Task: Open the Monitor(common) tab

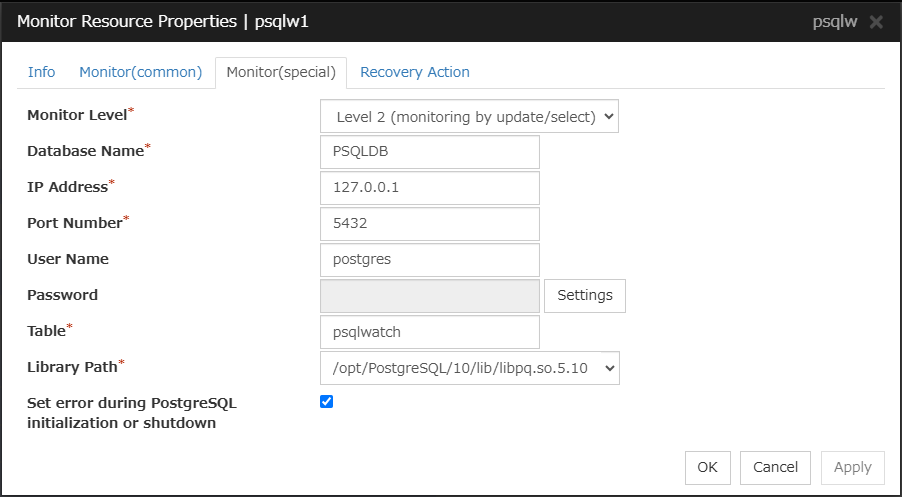Action: point(141,72)
